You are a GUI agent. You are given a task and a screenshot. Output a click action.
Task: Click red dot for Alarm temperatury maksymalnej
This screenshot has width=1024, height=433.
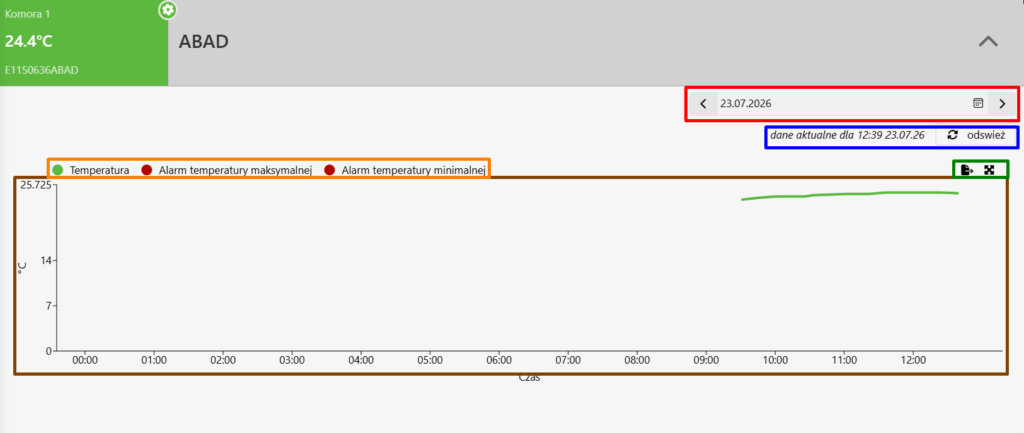146,170
